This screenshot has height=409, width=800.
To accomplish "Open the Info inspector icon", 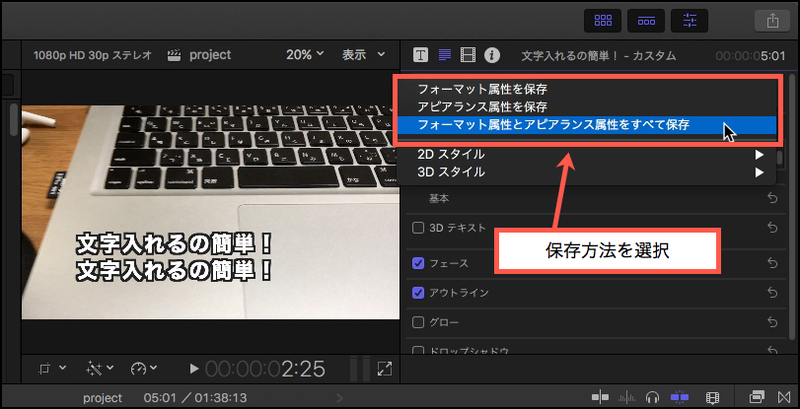I will pos(492,54).
